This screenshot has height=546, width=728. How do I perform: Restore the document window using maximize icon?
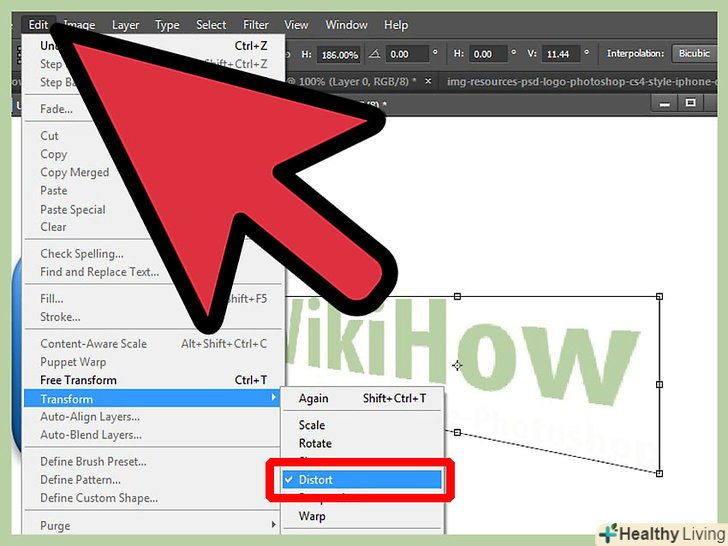690,103
